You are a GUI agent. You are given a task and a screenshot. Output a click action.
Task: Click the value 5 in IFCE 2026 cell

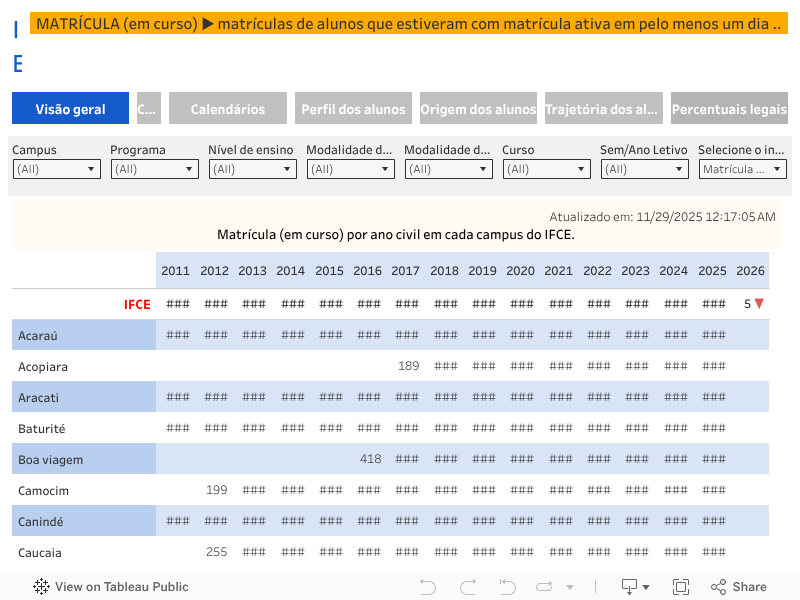(747, 304)
